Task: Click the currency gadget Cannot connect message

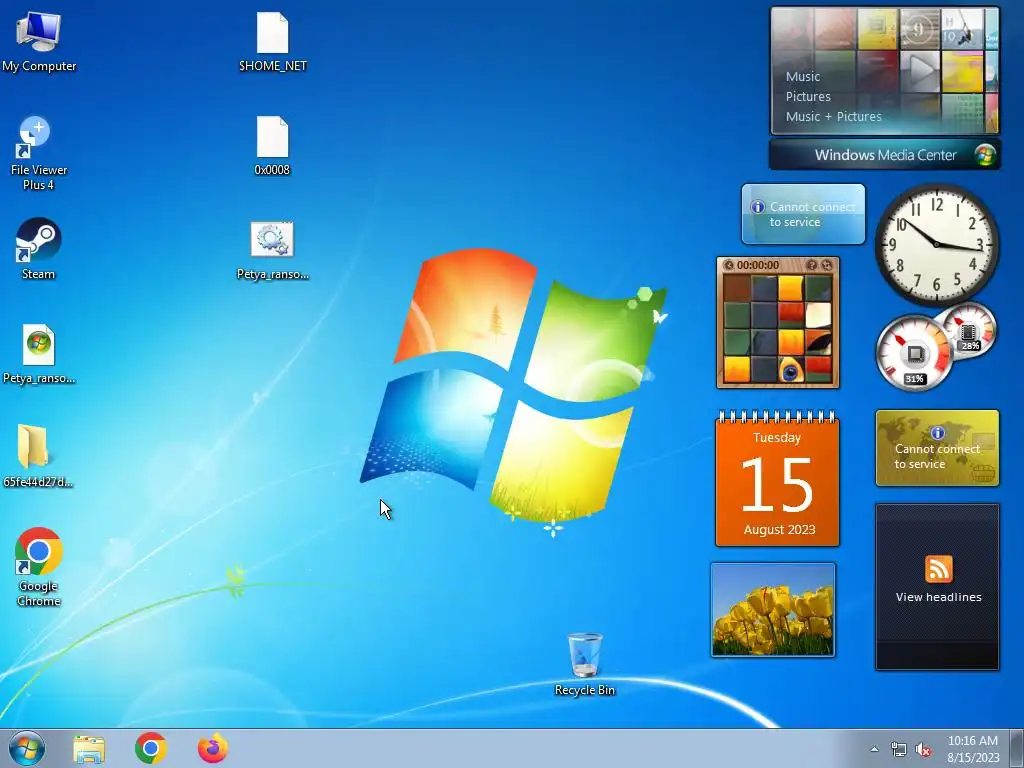Action: coord(937,456)
